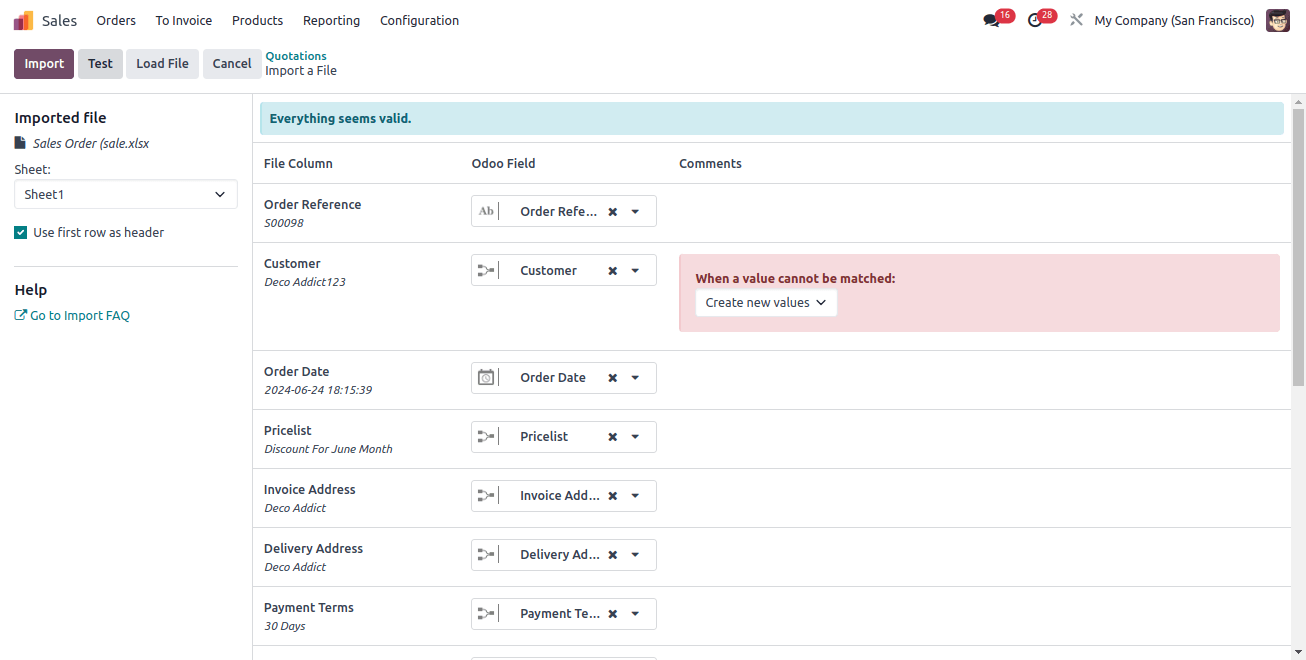Click the Deco Addict123 sample value

305,282
